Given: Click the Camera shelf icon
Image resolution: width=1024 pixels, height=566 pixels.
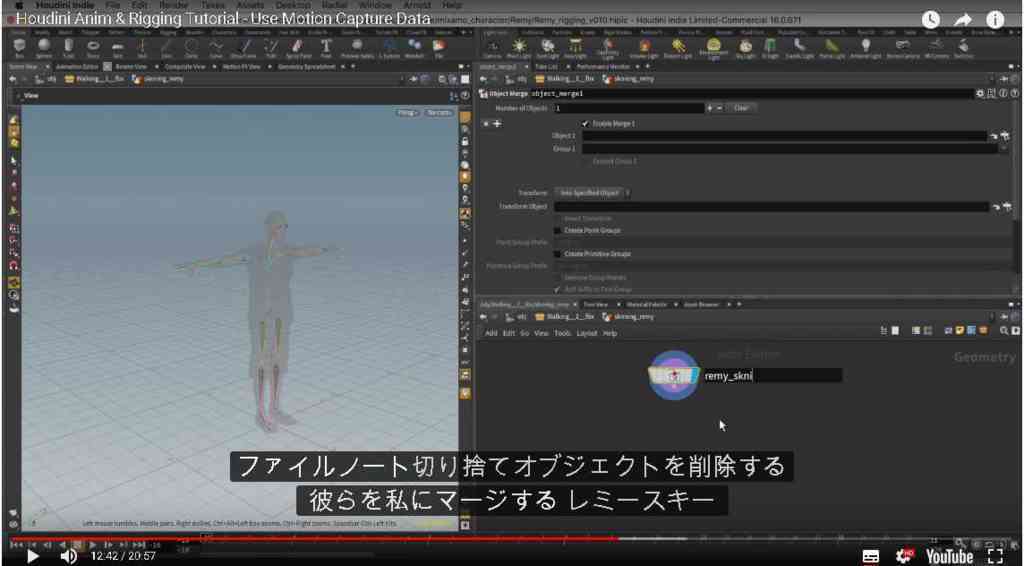Looking at the screenshot, I should tap(493, 47).
